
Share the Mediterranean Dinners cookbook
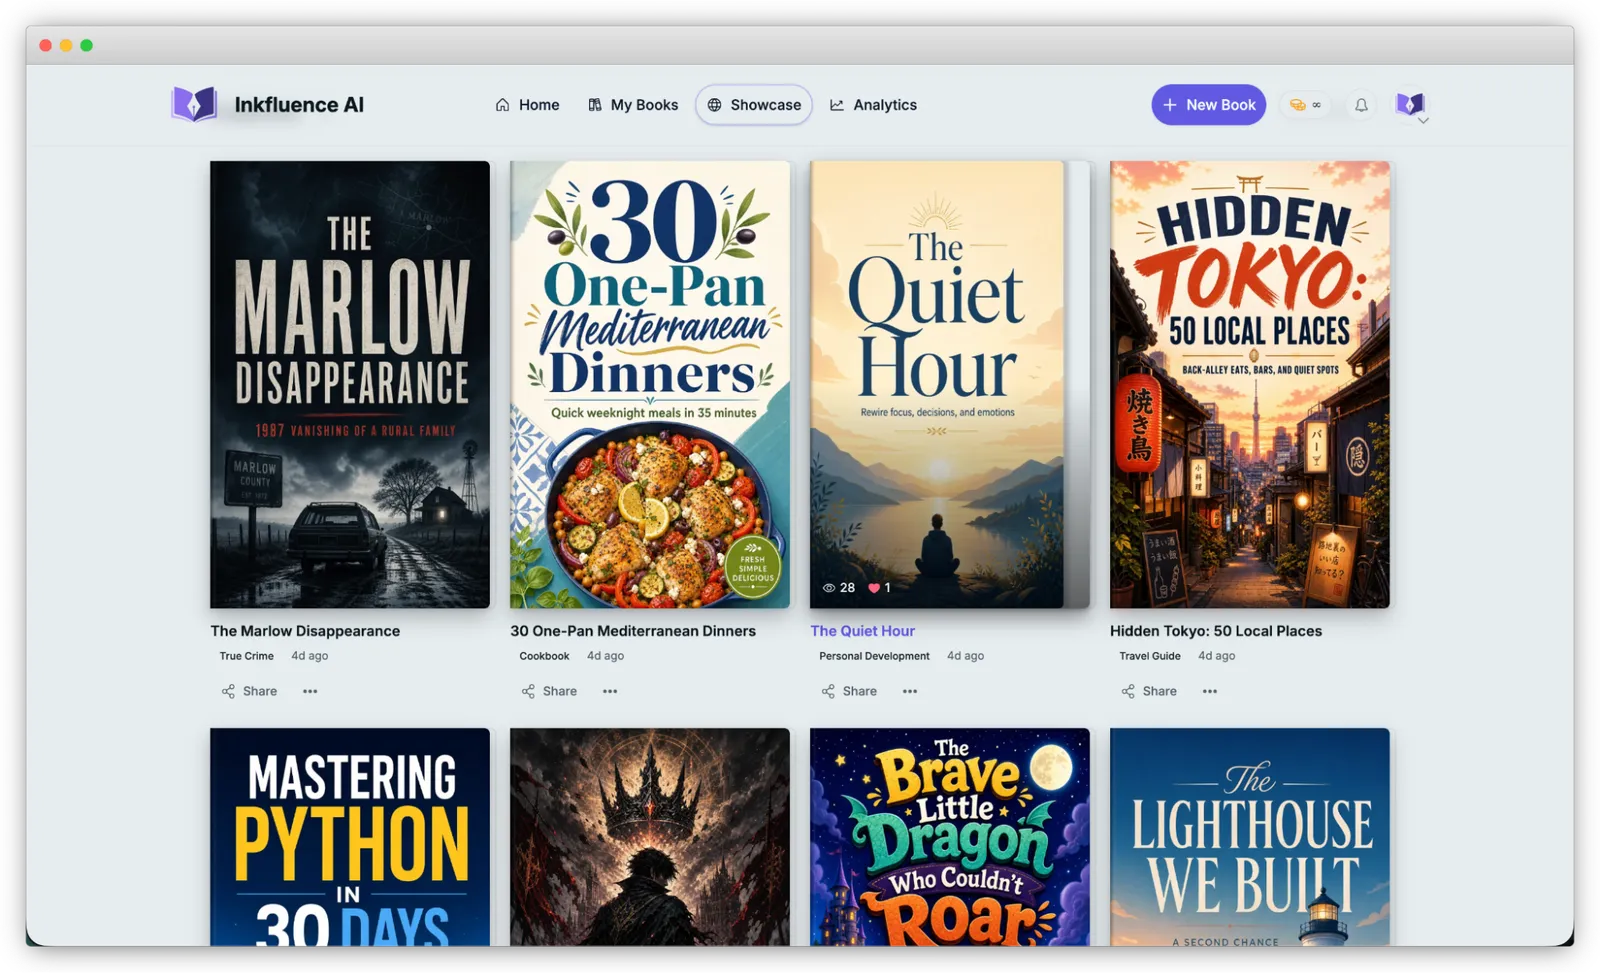pos(549,691)
